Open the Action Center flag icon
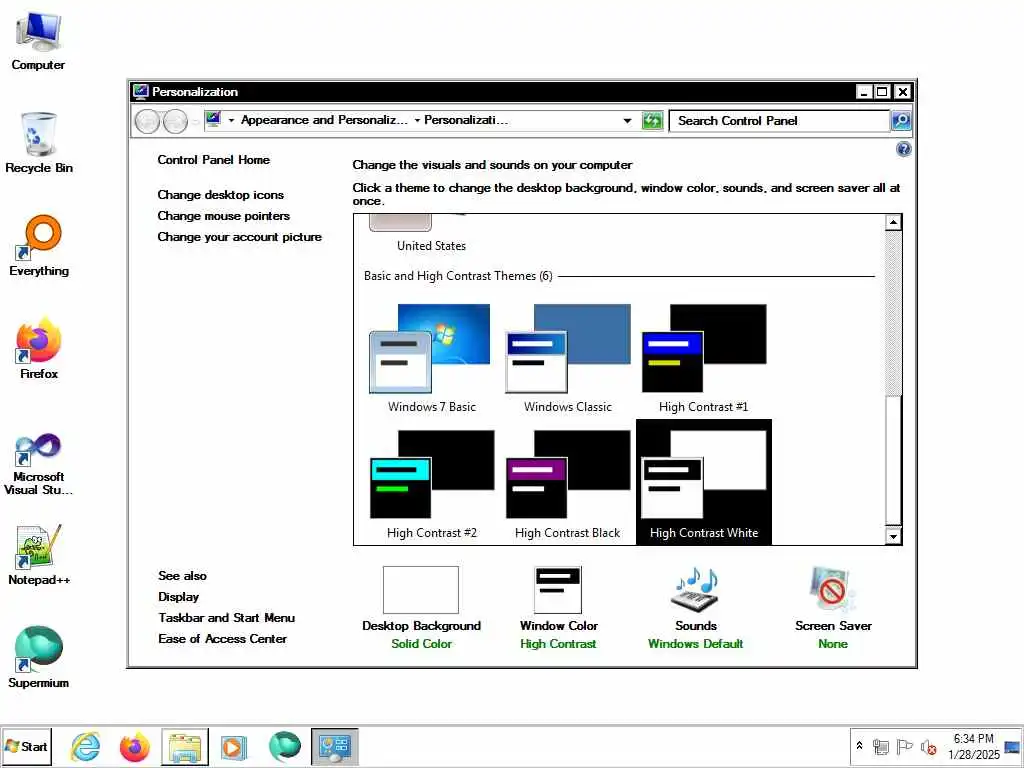The image size is (1024, 768). pos(904,746)
